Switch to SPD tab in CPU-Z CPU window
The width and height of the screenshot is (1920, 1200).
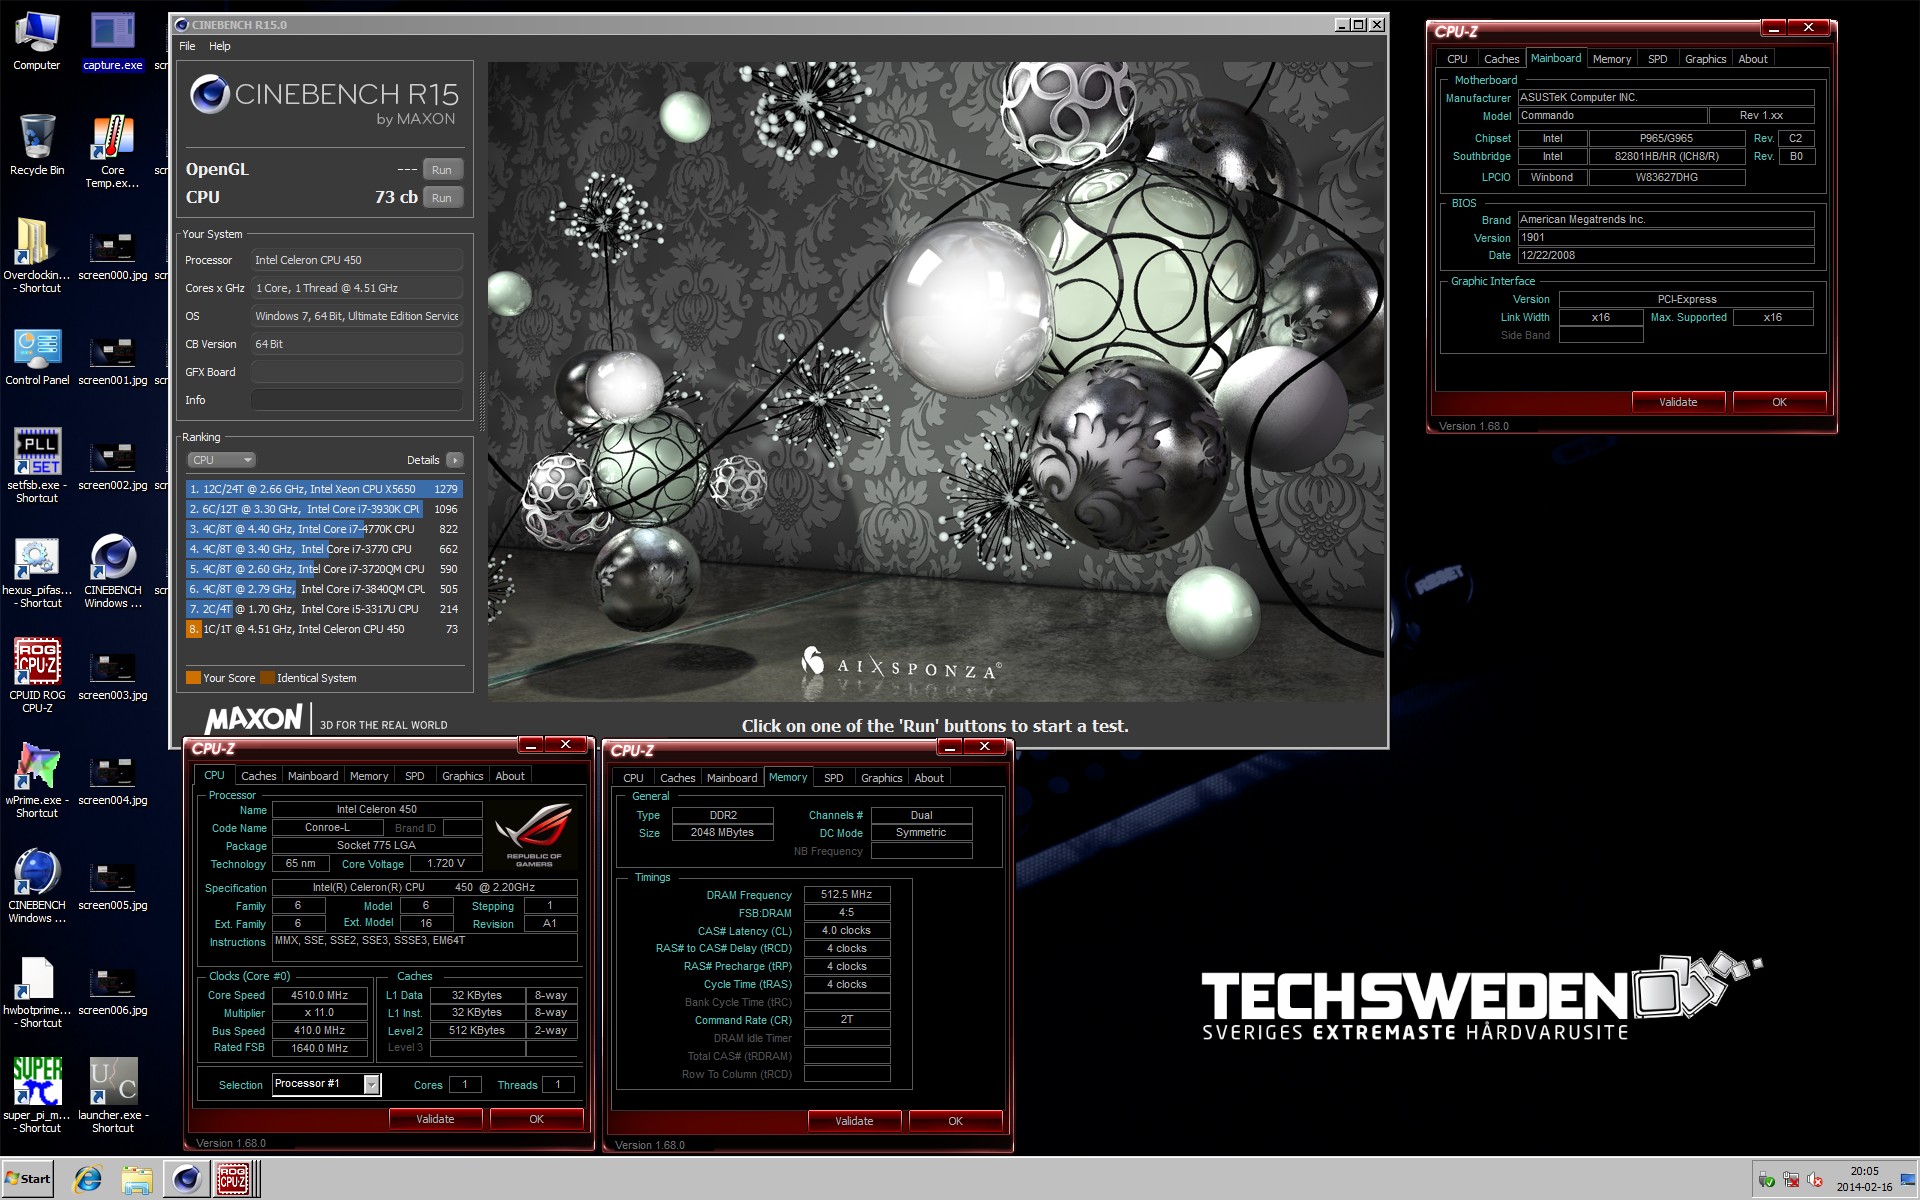(415, 776)
